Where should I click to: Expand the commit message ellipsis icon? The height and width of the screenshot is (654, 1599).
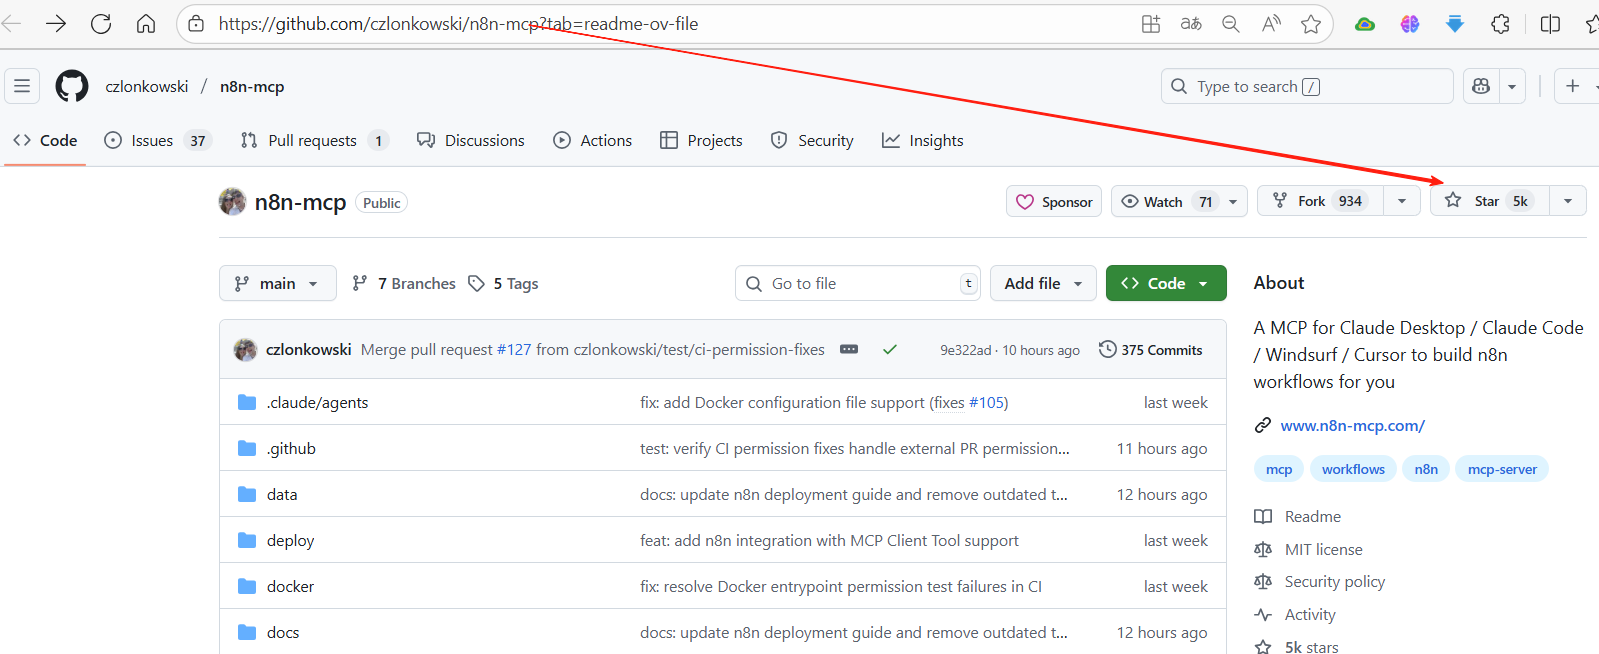849,350
